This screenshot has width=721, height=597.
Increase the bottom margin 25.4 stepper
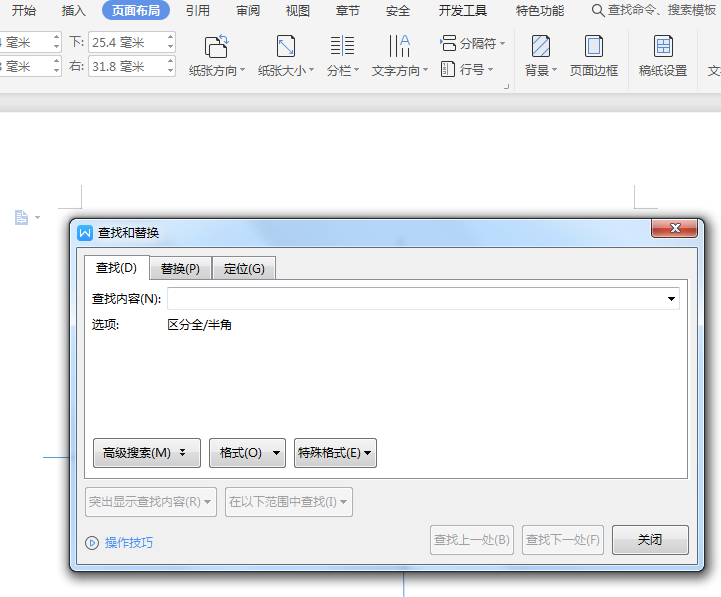click(x=171, y=37)
